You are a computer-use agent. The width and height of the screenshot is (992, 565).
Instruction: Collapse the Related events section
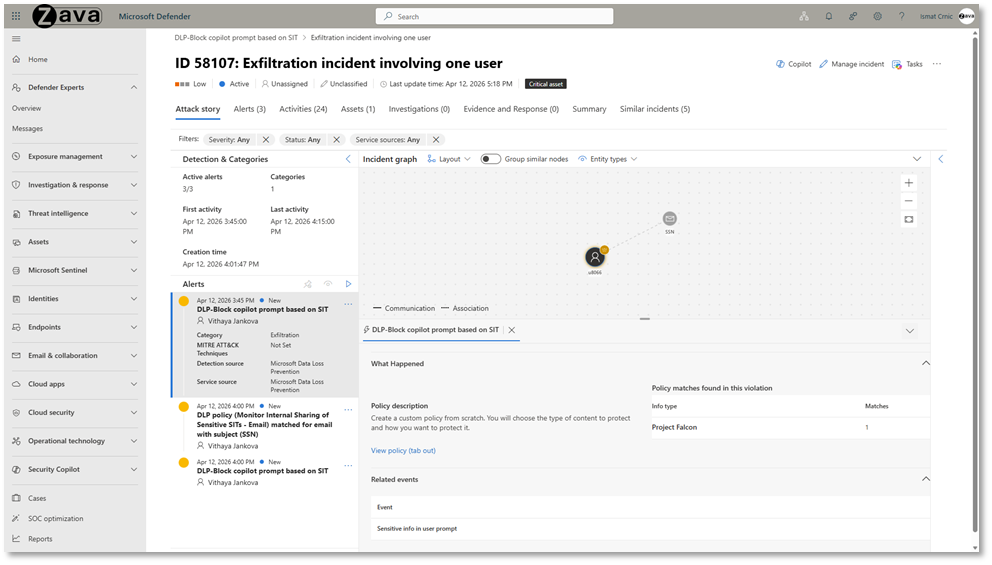[x=926, y=479]
